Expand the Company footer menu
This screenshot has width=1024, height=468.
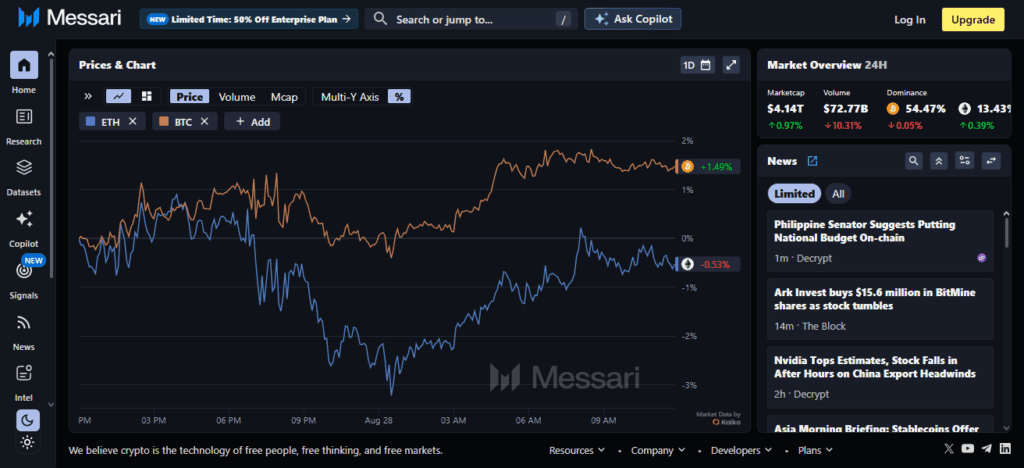(658, 450)
